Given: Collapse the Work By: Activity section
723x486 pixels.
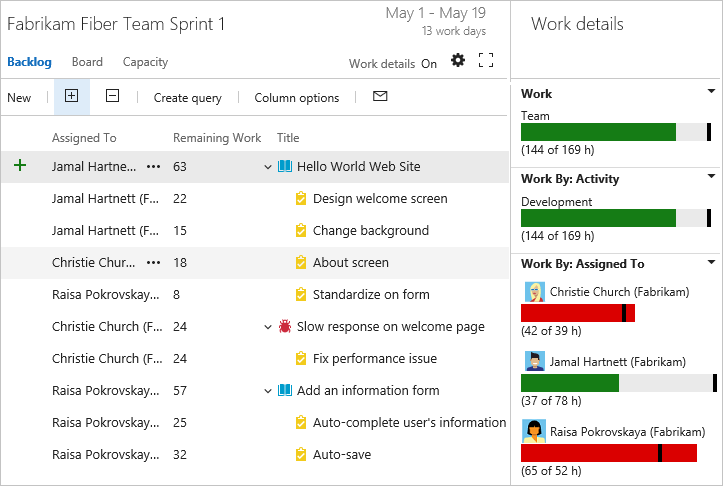Looking at the screenshot, I should (x=711, y=176).
